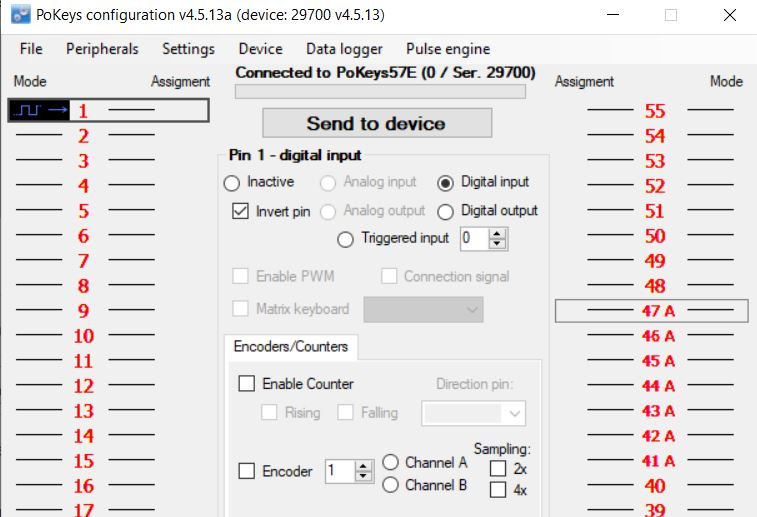Click the connection progress bar
This screenshot has height=517, width=757.
(x=380, y=92)
